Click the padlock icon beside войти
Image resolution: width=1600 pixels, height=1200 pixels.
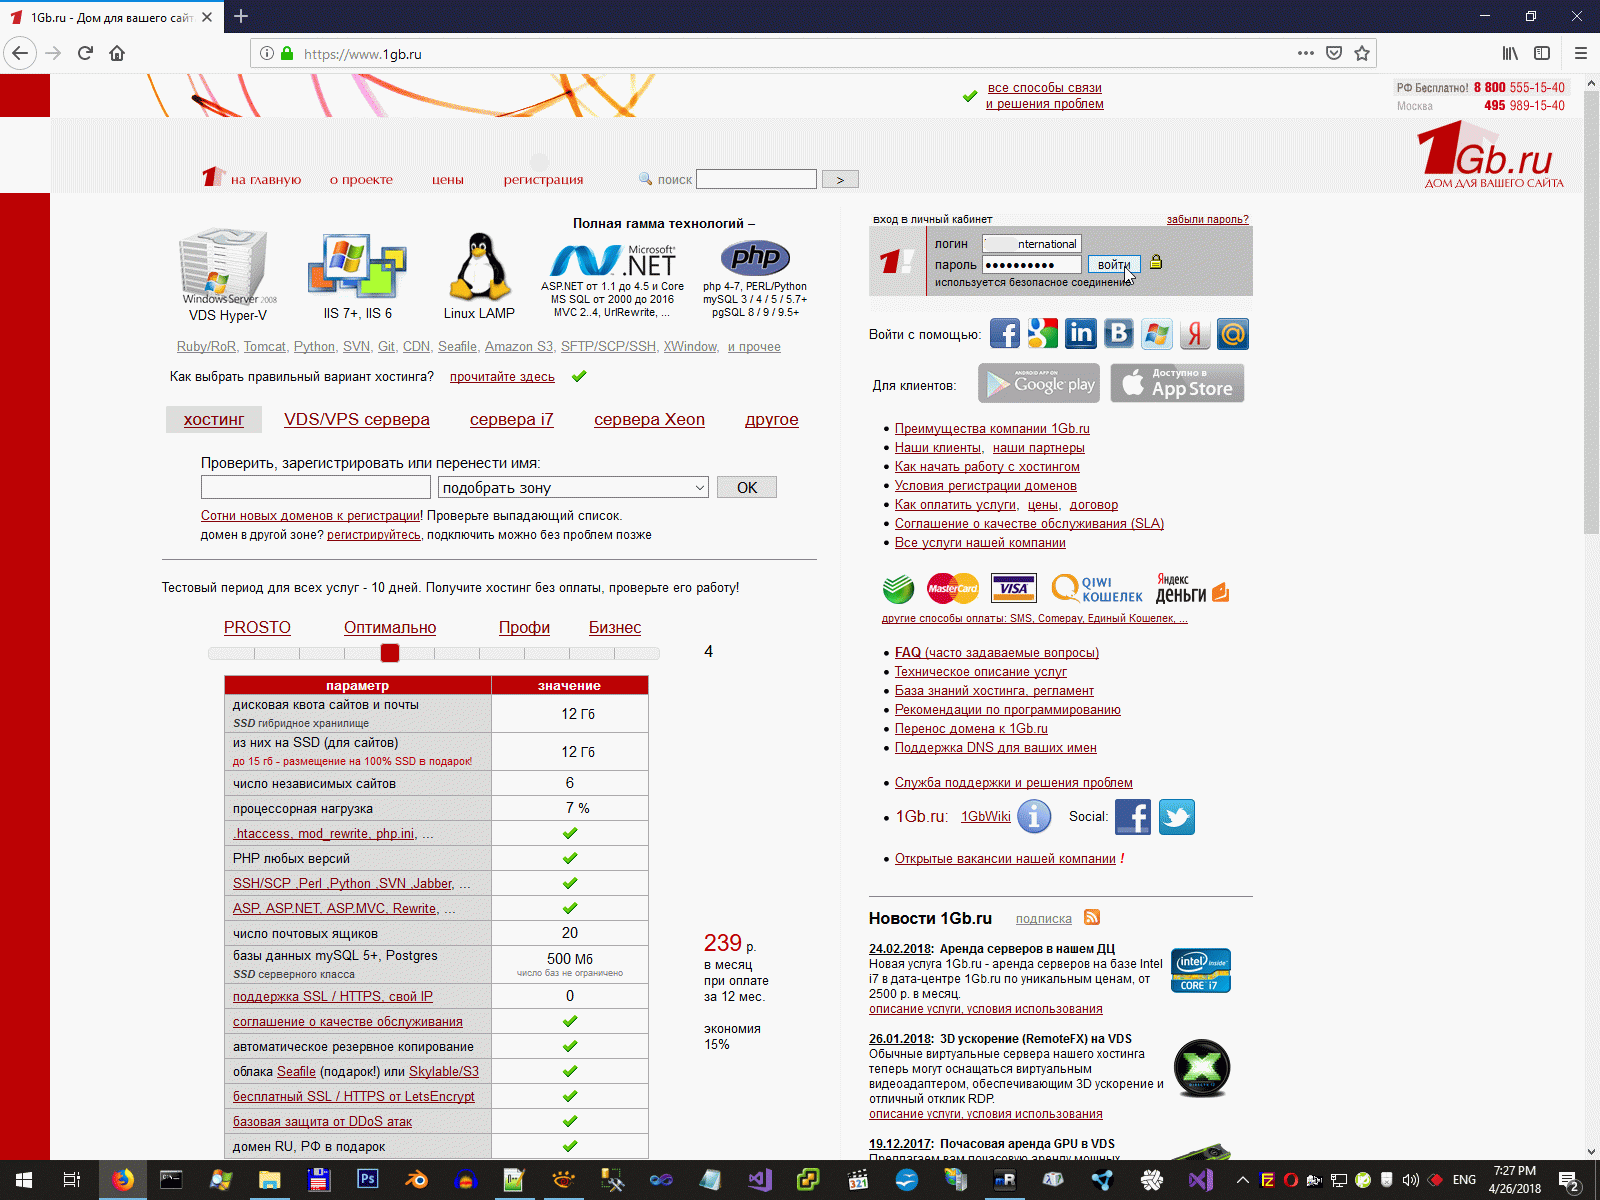[1156, 262]
